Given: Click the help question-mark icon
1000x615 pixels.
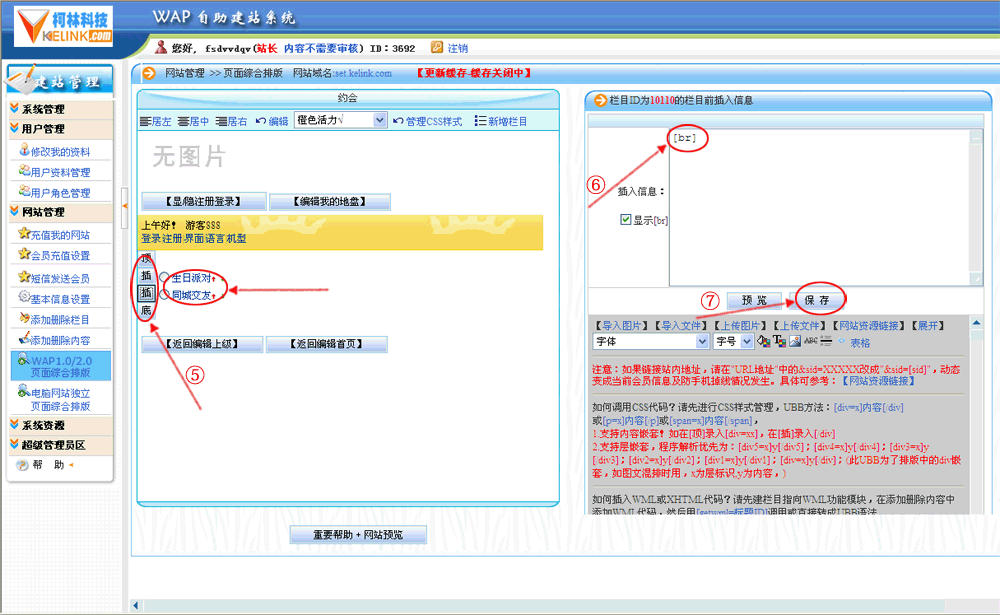Looking at the screenshot, I should coord(22,465).
